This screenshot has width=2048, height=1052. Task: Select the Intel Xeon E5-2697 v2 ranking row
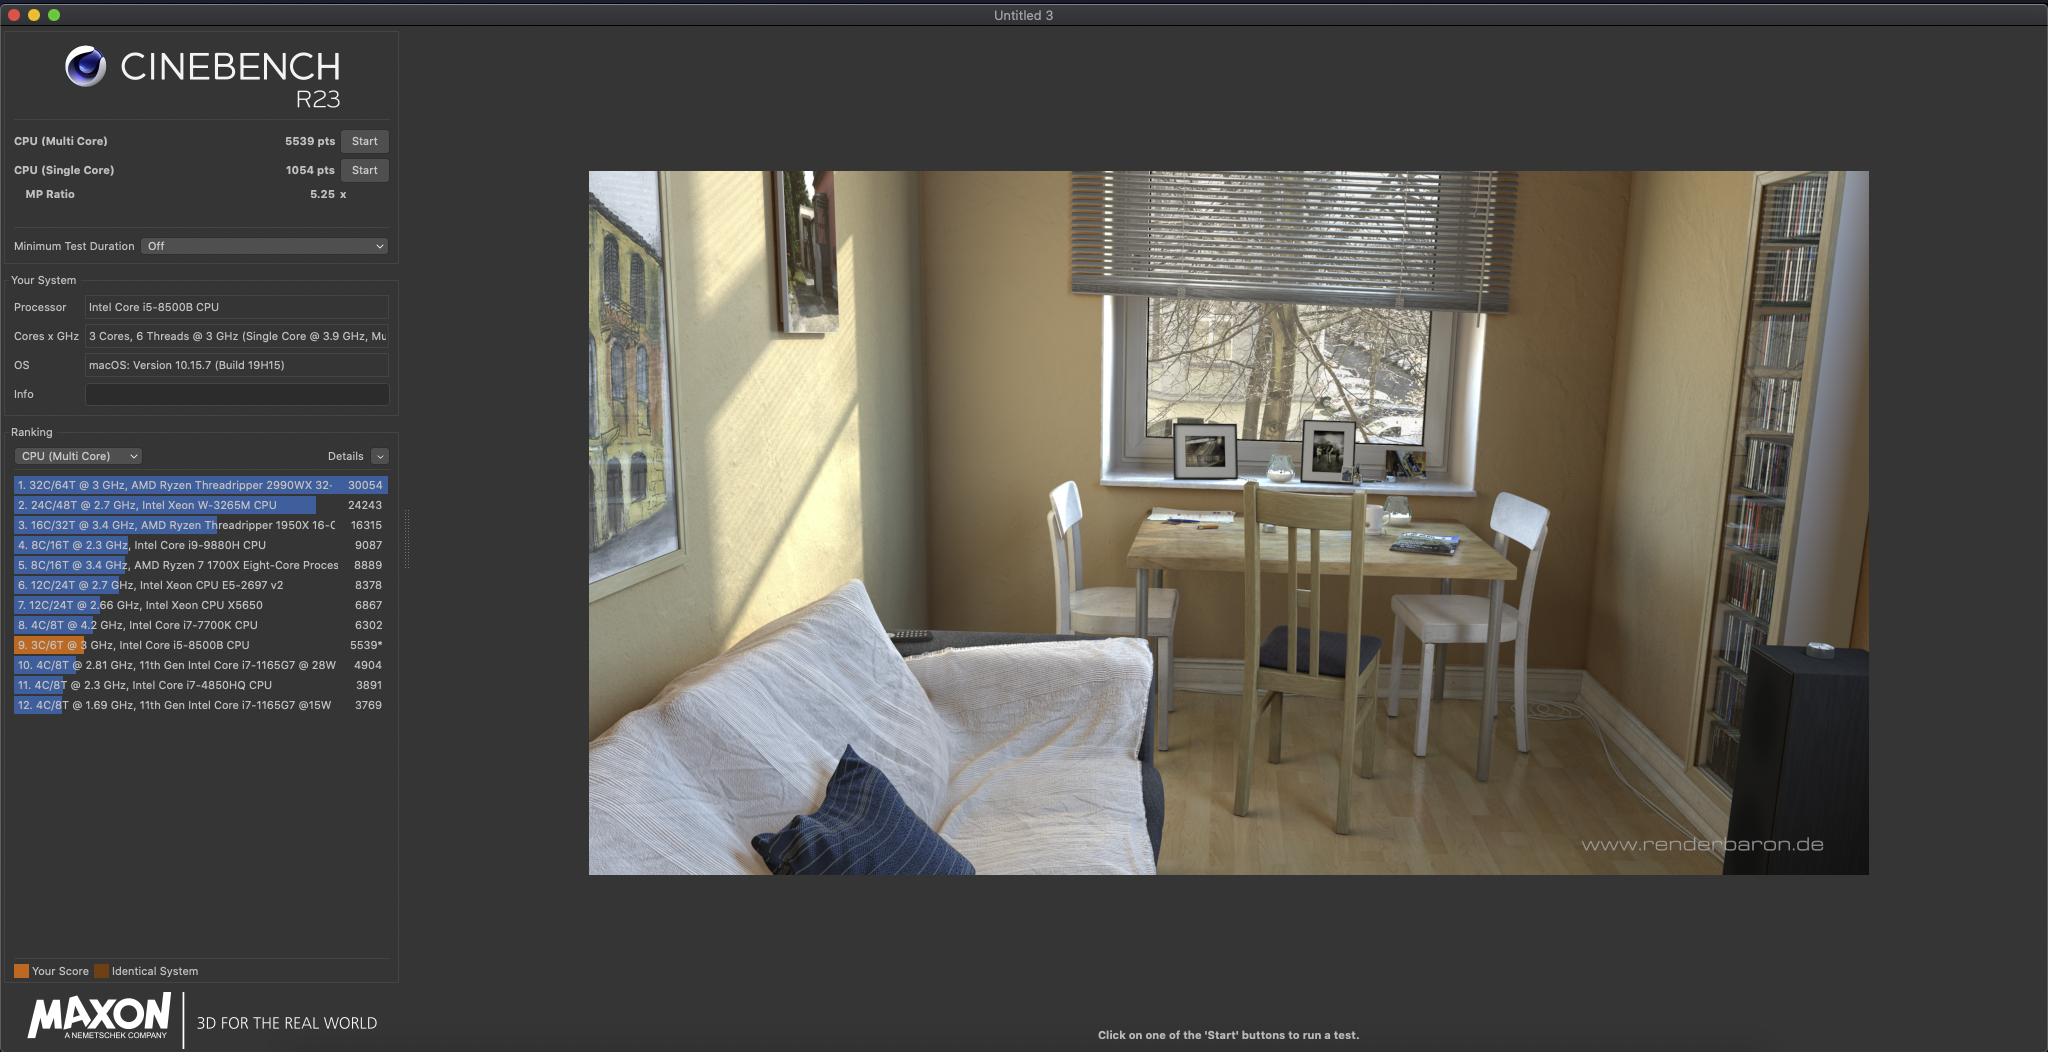click(x=200, y=585)
